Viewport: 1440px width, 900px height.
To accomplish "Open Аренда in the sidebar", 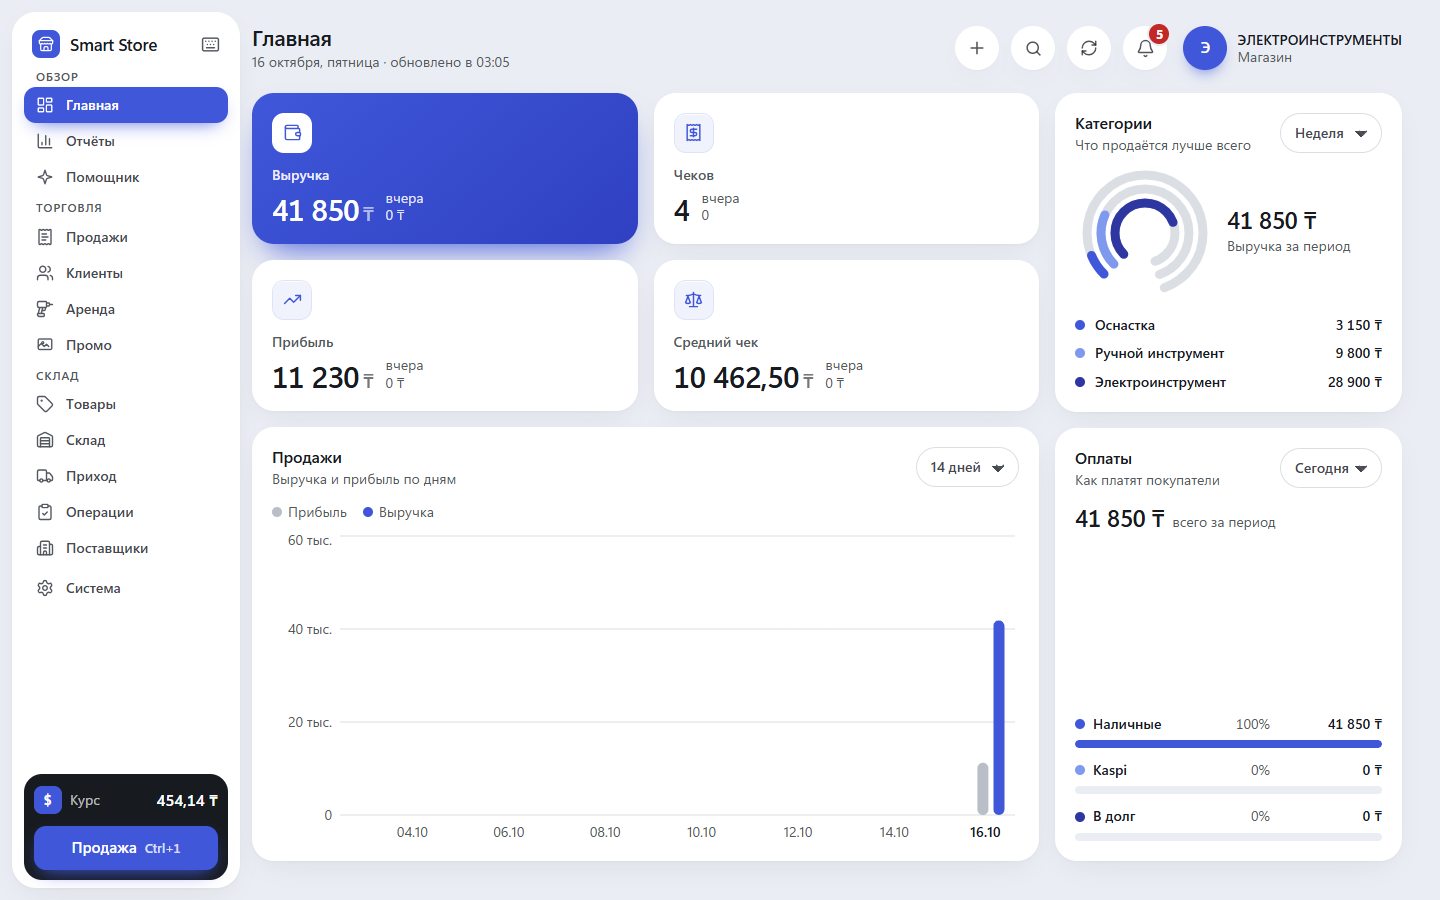I will tap(126, 309).
